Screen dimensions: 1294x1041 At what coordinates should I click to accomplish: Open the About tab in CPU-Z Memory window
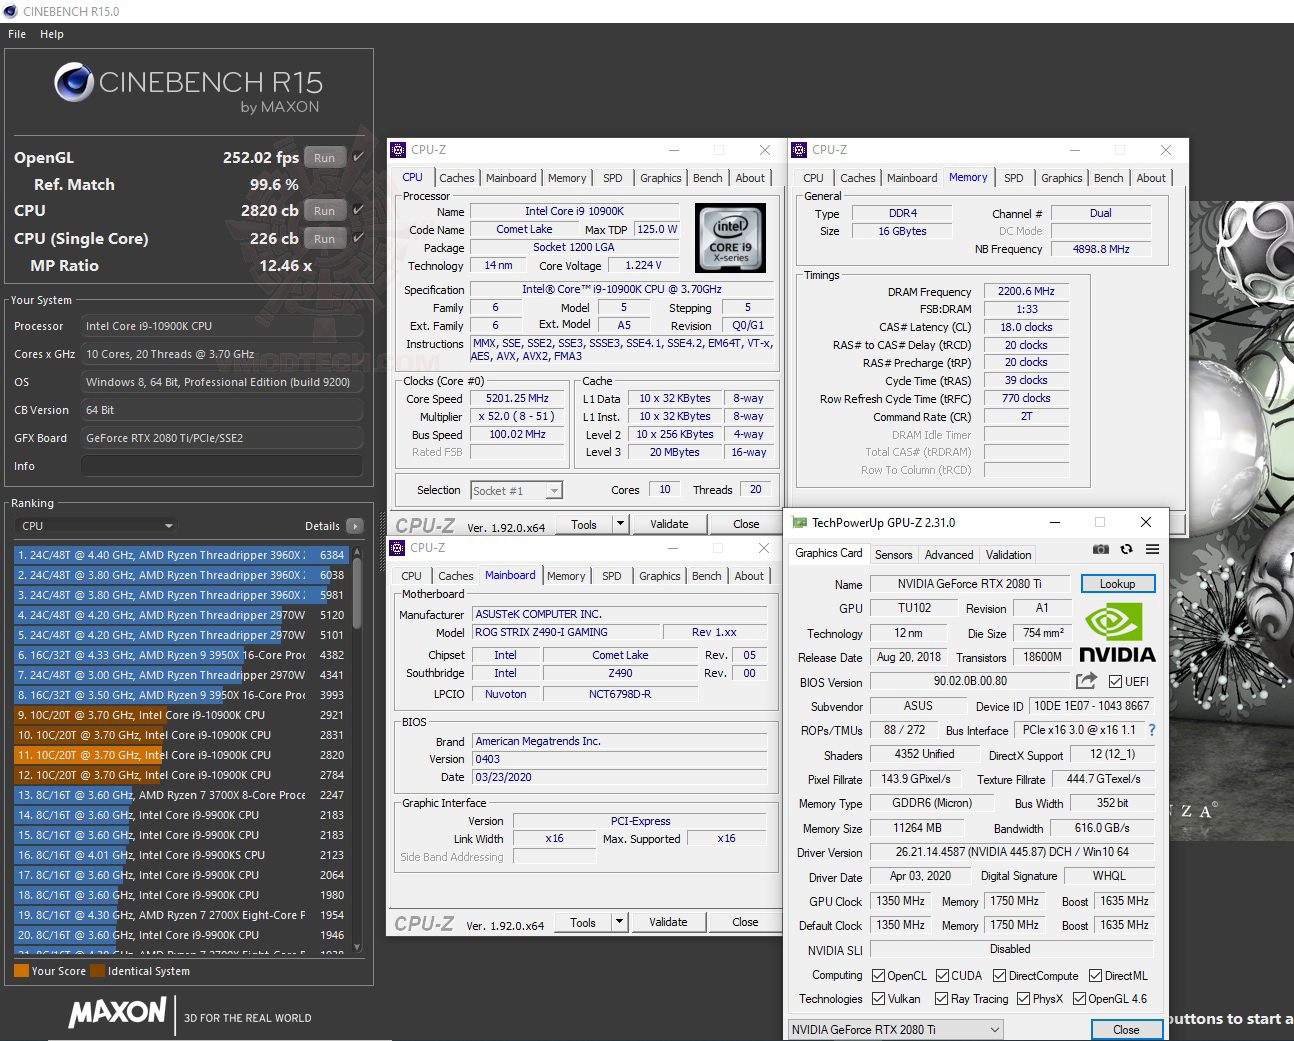point(1151,178)
